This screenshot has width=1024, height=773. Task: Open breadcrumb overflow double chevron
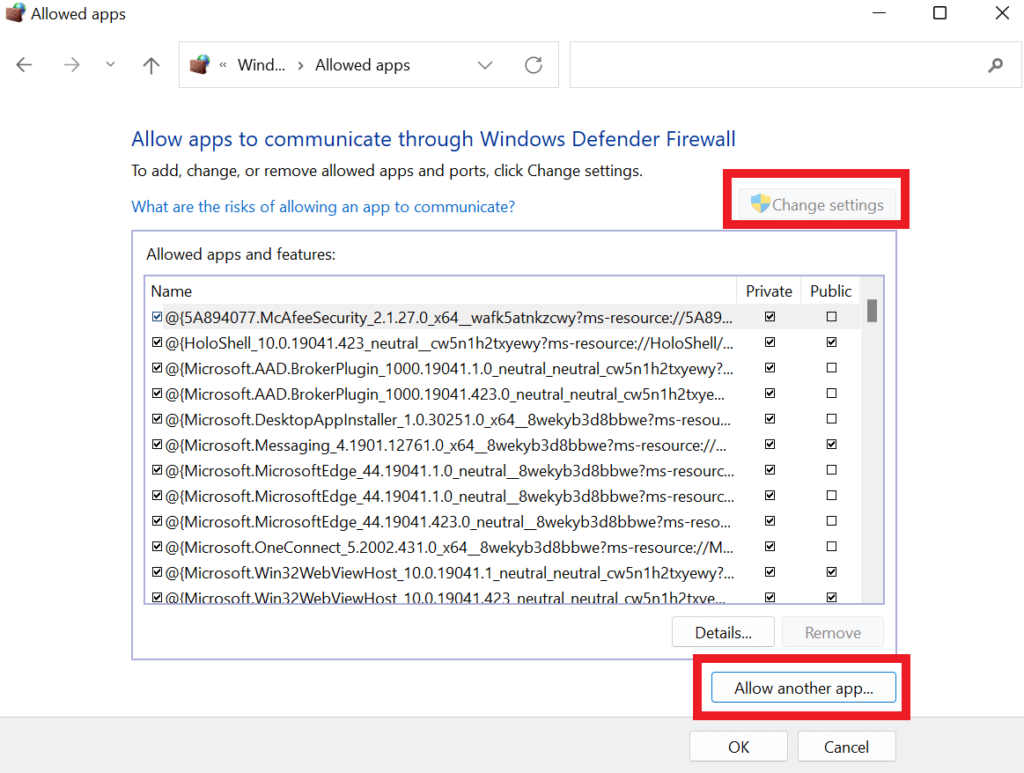point(223,65)
